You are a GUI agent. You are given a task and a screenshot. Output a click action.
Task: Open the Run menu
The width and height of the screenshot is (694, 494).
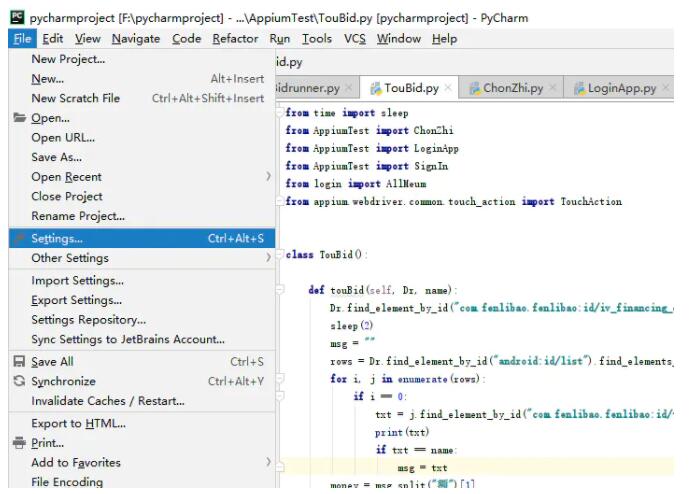coord(280,39)
